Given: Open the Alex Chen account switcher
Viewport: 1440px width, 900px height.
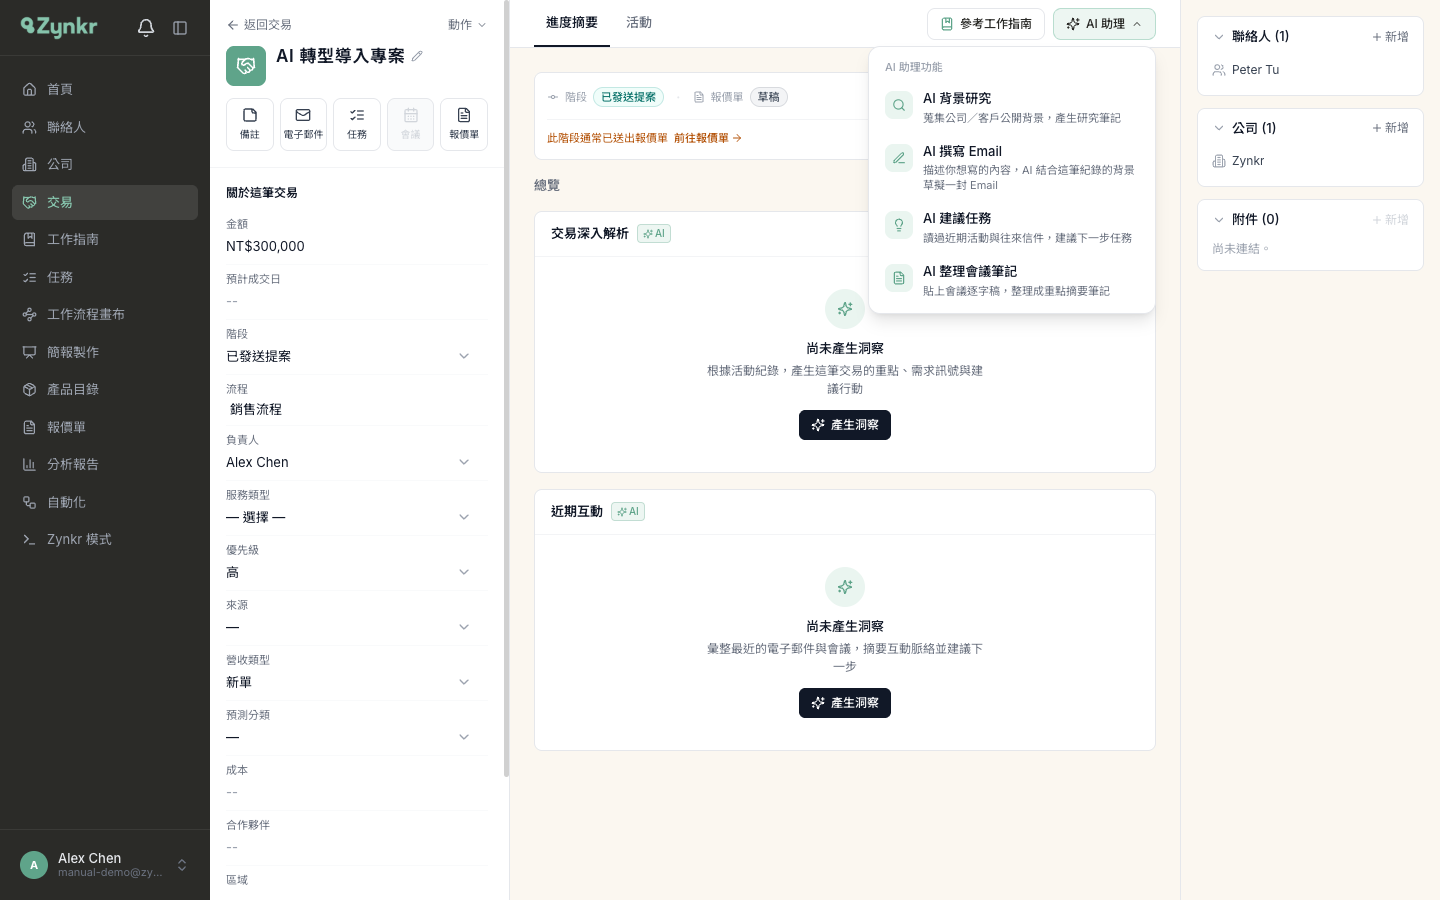Looking at the screenshot, I should point(105,865).
